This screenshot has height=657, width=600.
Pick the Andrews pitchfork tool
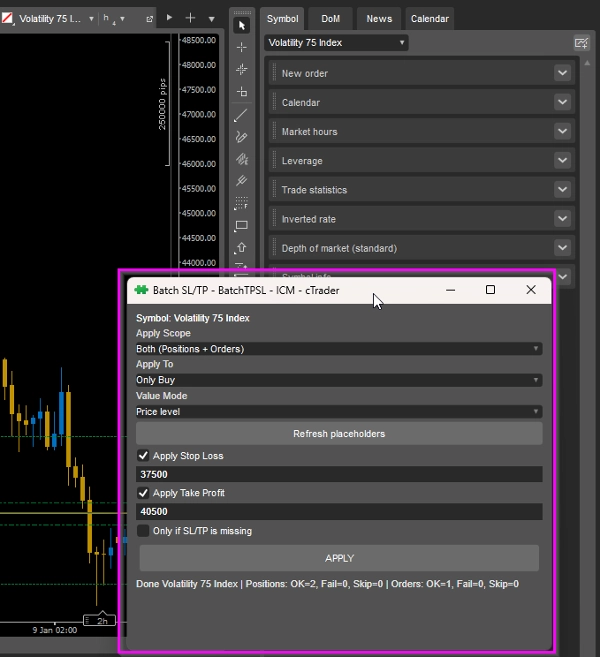[241, 181]
